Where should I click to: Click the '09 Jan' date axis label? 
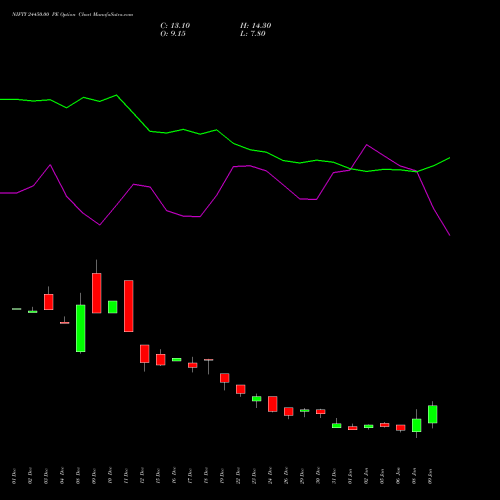click(430, 476)
